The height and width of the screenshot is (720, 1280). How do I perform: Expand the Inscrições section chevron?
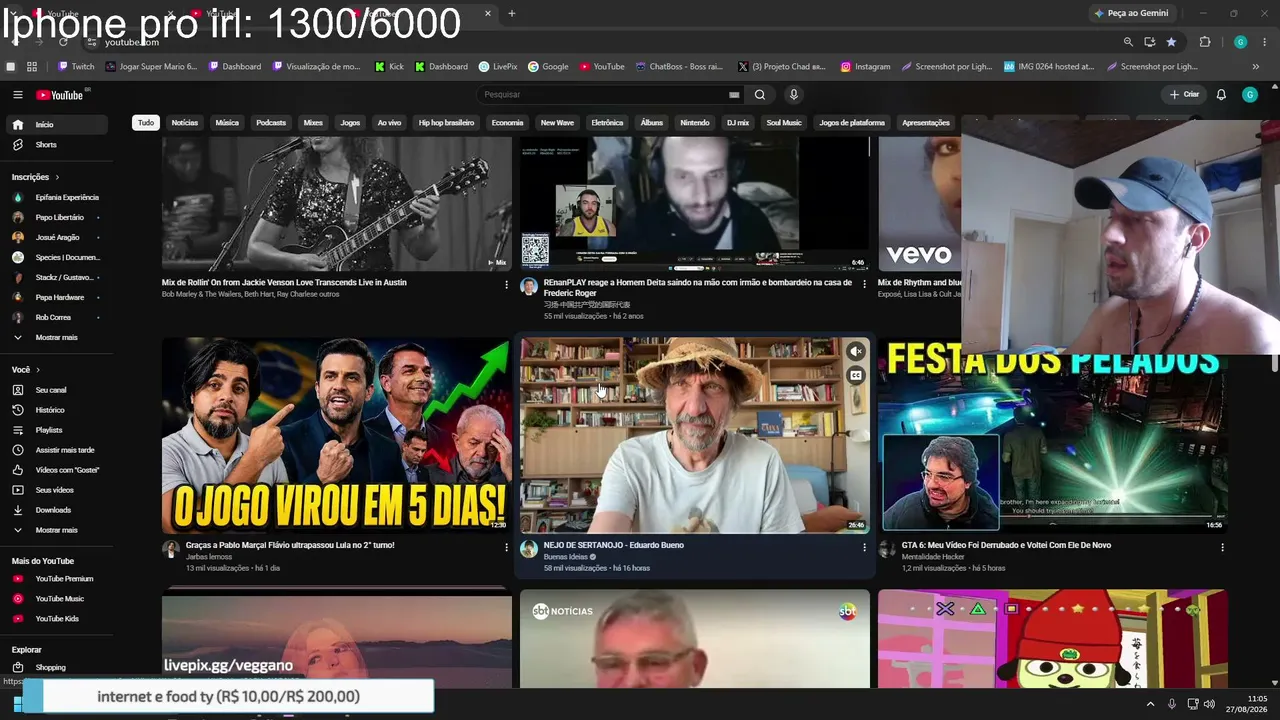pos(57,178)
